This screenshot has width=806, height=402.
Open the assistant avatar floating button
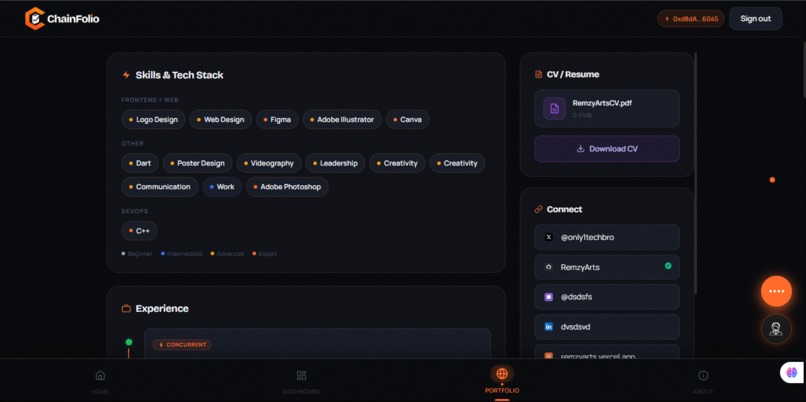(x=776, y=329)
